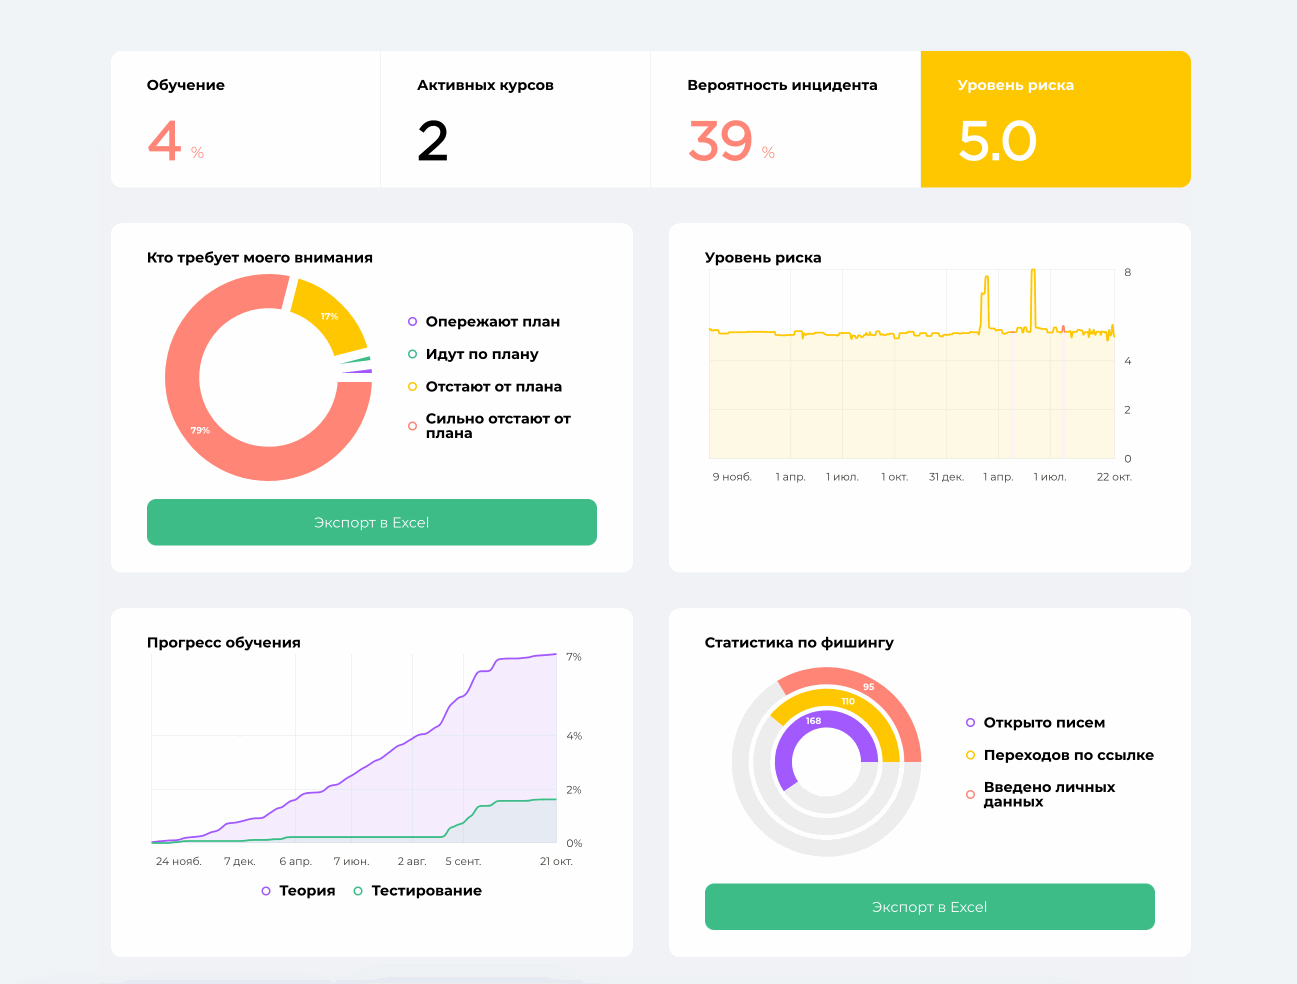Screen dimensions: 1297x984
Task: Open the Обучение 4% summary card
Action: click(x=246, y=119)
